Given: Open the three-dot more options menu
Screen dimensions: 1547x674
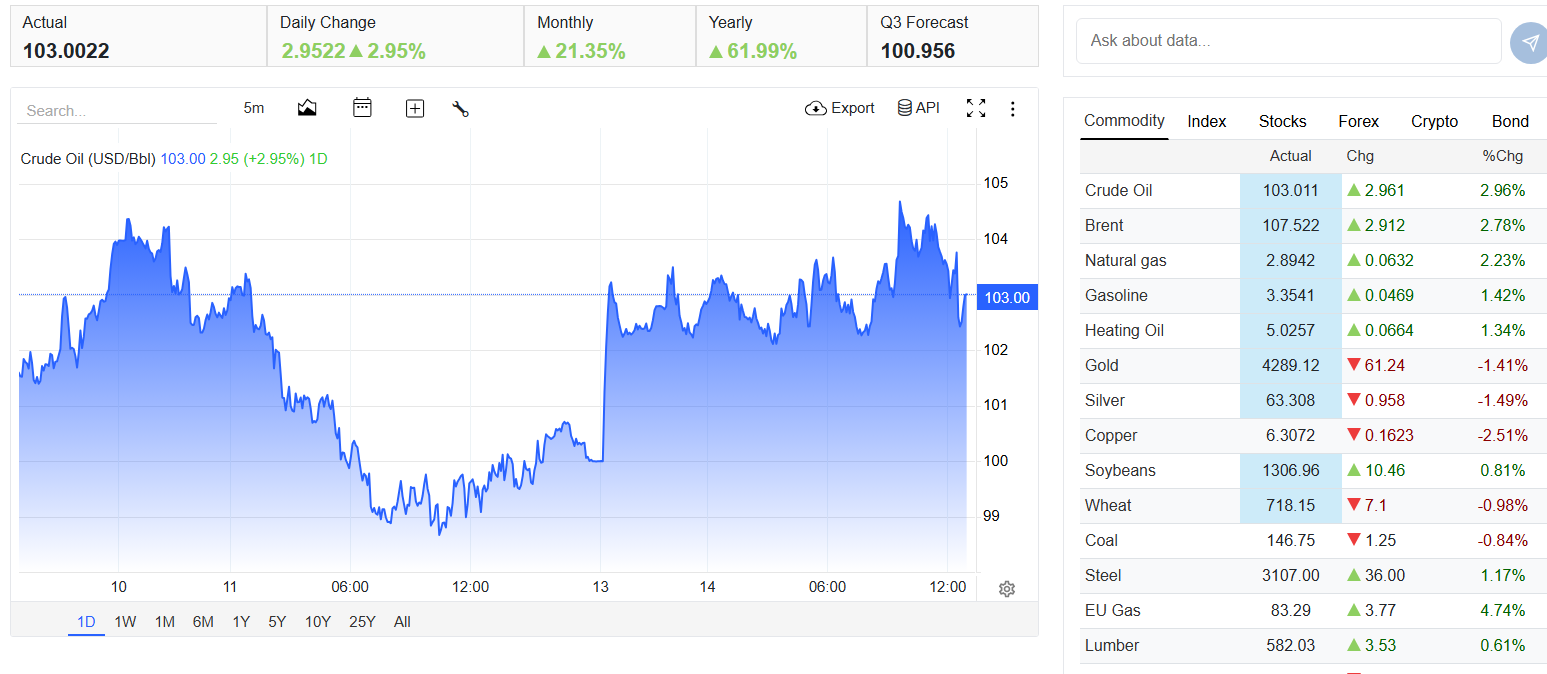Looking at the screenshot, I should (x=1013, y=108).
